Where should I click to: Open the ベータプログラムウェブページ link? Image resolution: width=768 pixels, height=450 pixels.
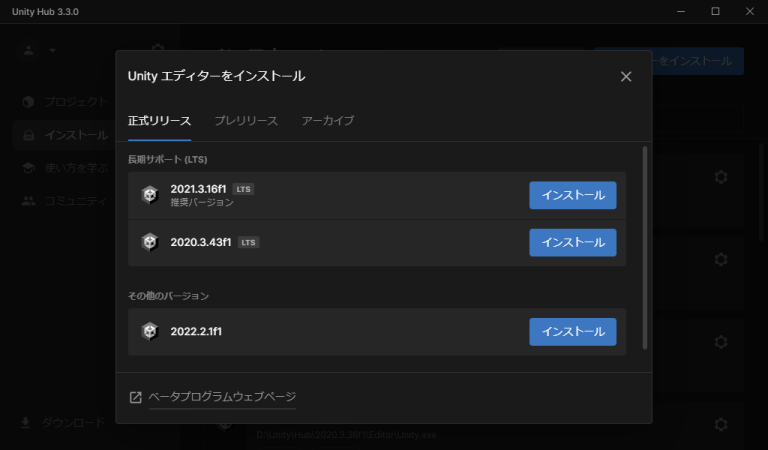(x=222, y=397)
